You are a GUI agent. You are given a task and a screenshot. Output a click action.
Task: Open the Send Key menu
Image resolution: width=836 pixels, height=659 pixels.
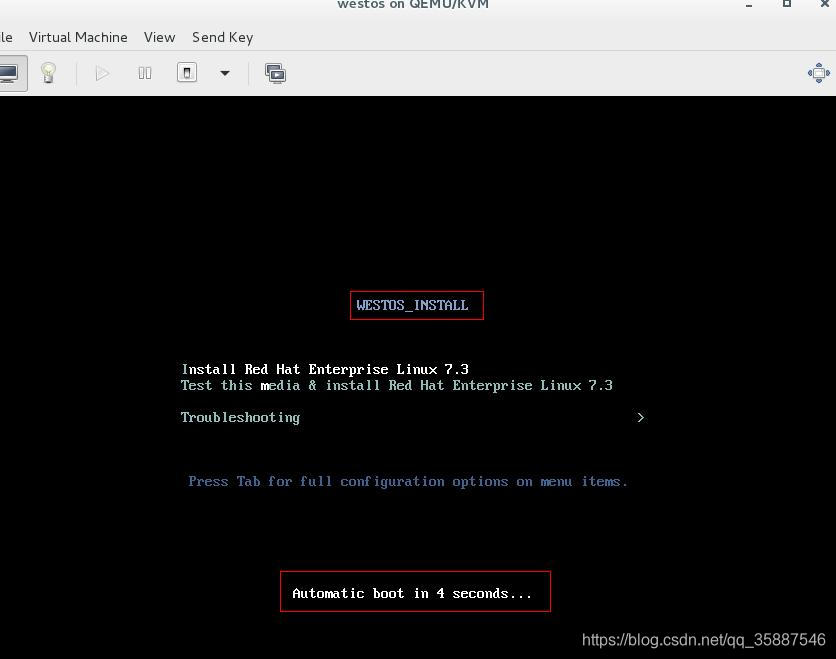click(222, 37)
